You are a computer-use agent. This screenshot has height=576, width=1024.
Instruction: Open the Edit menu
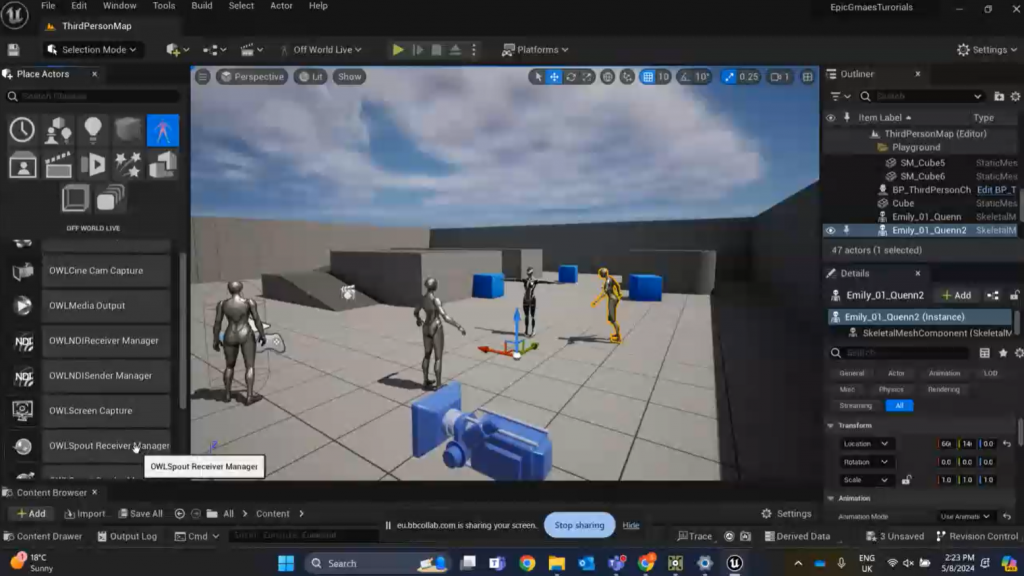click(x=79, y=6)
